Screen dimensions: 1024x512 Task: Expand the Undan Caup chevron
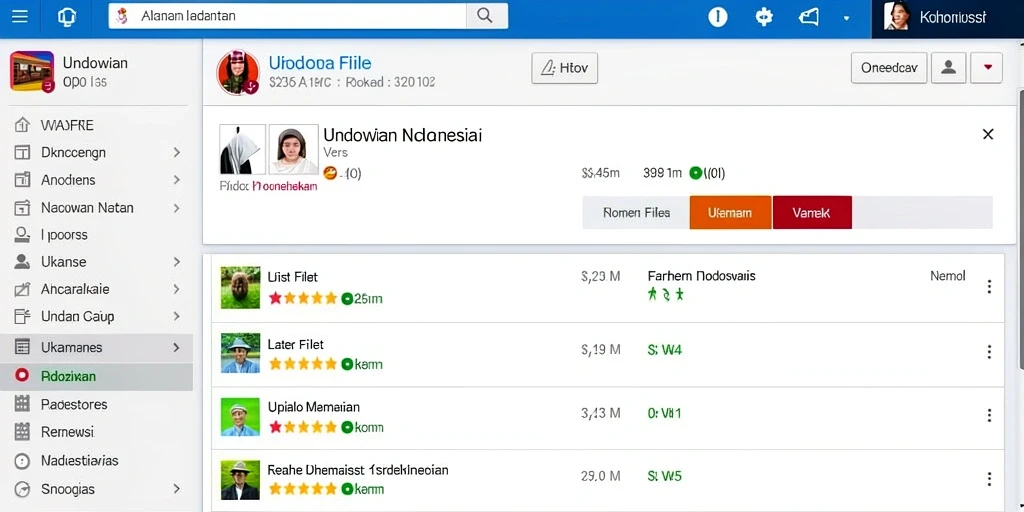coord(176,317)
